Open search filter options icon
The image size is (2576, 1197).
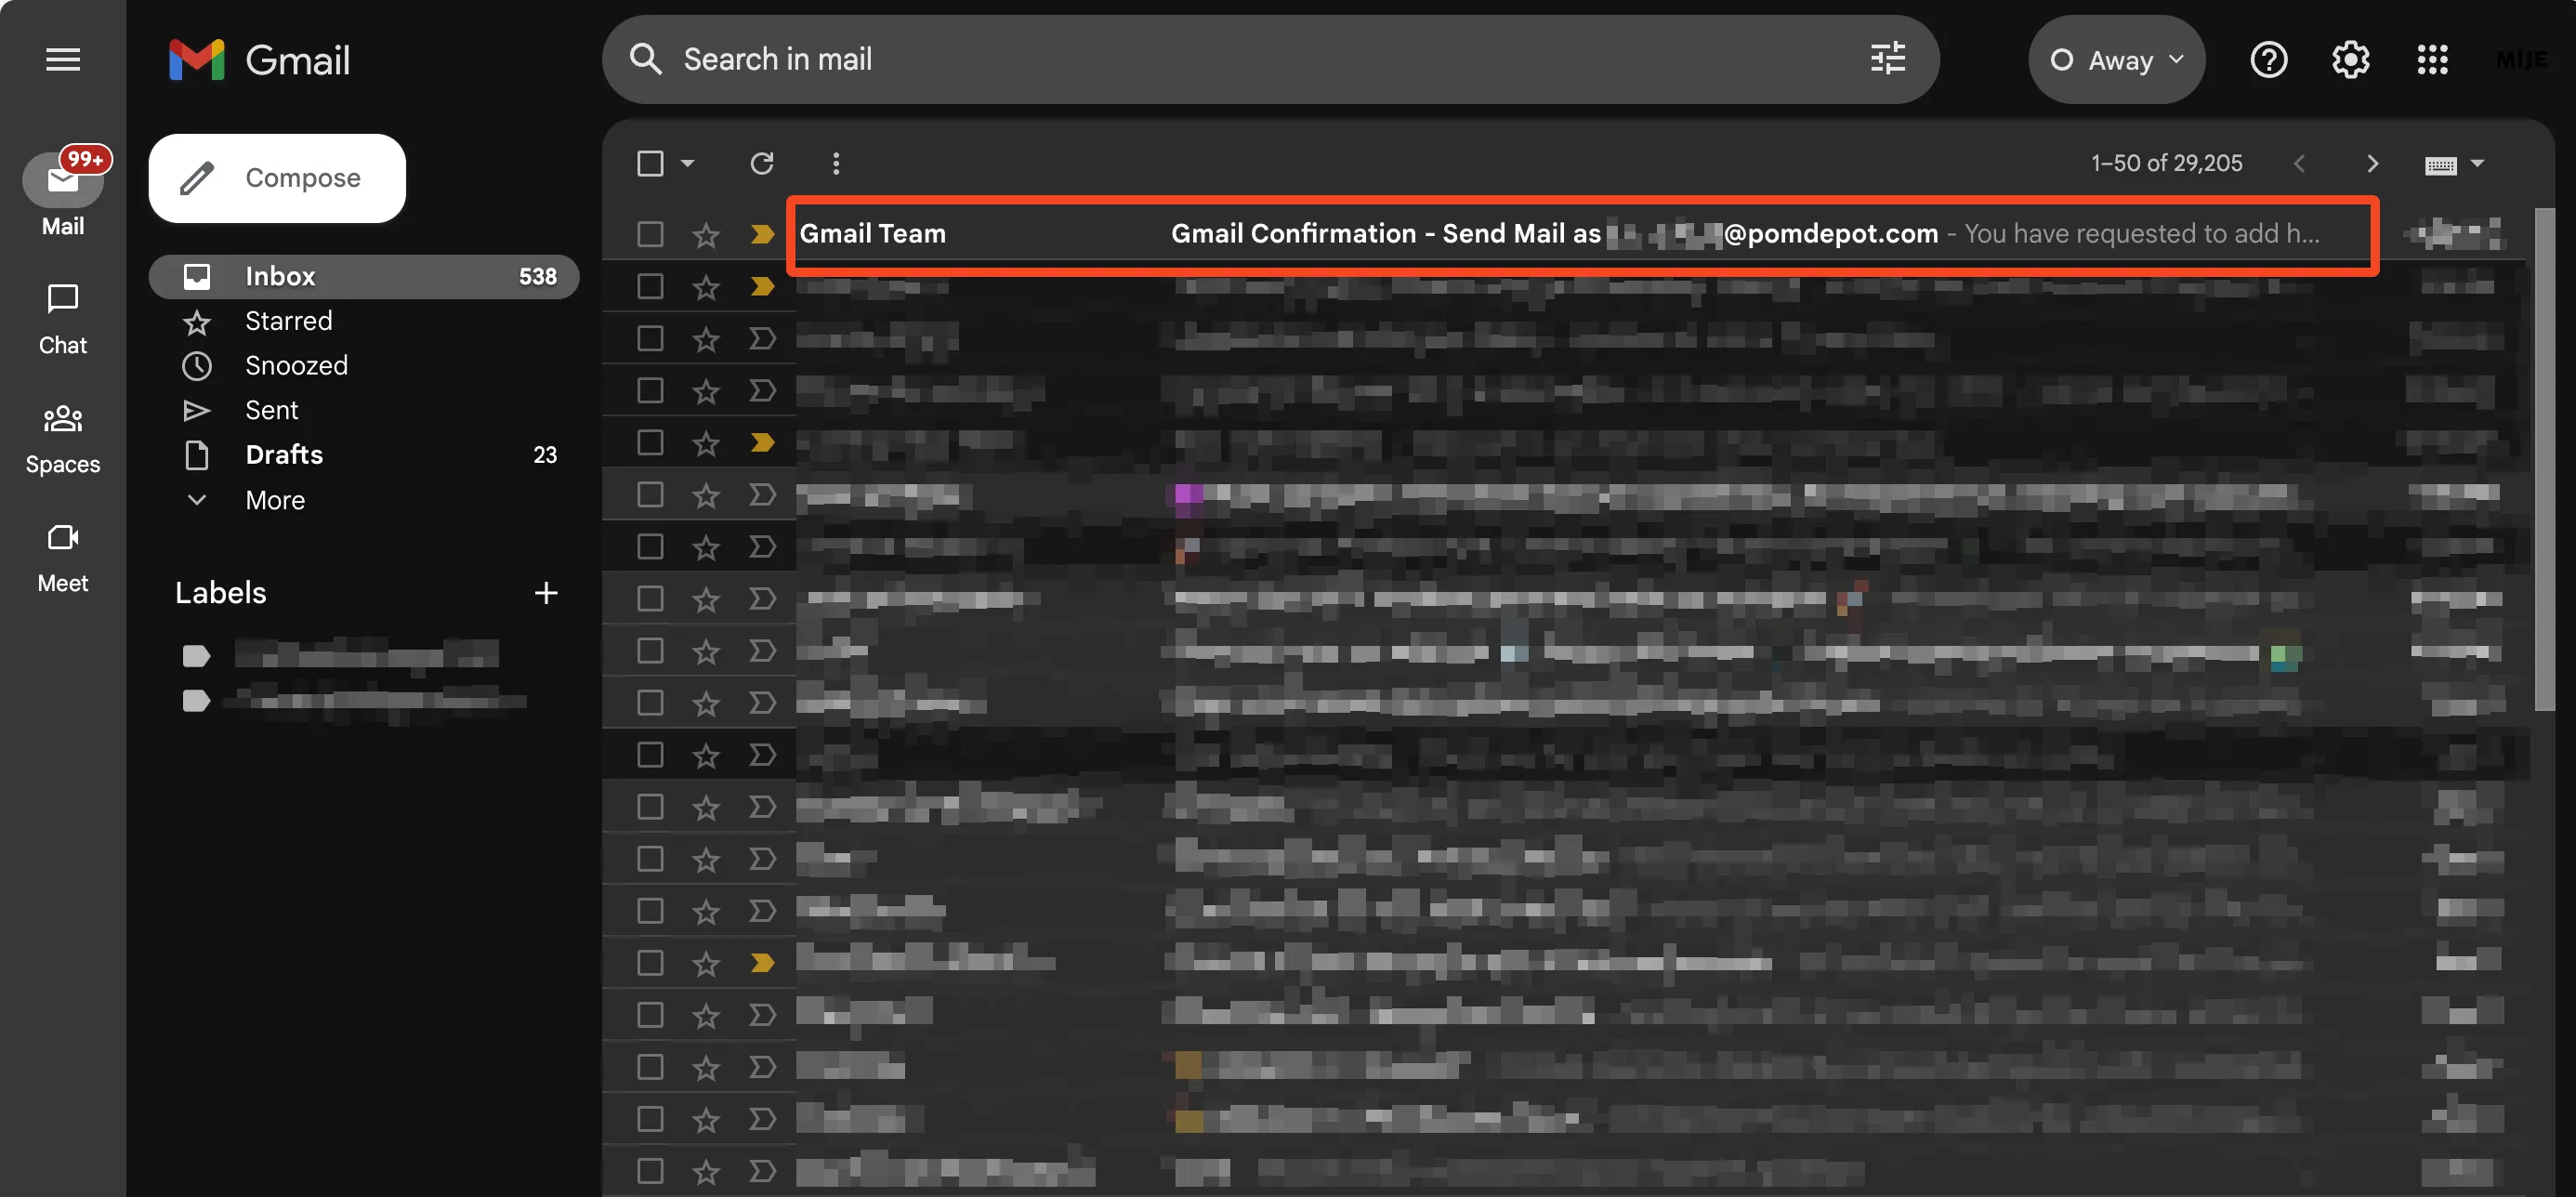(1887, 59)
